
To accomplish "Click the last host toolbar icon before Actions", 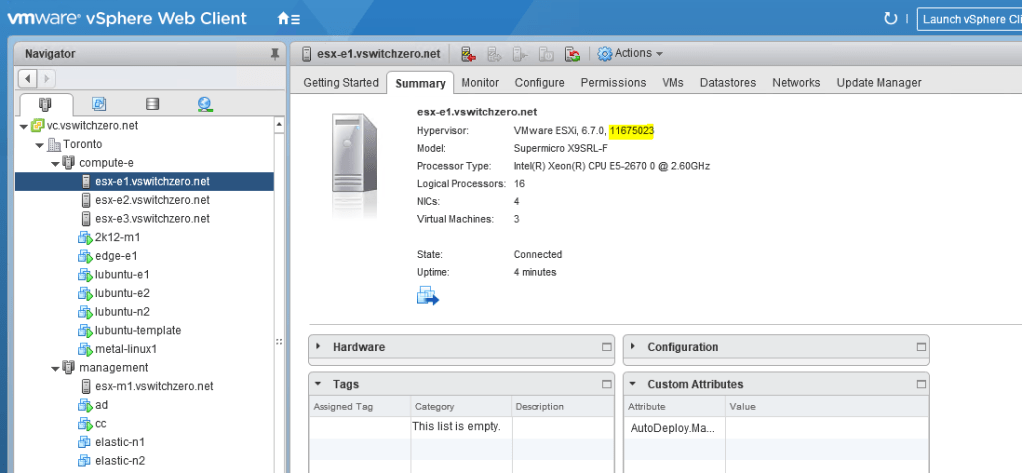I will pos(572,54).
